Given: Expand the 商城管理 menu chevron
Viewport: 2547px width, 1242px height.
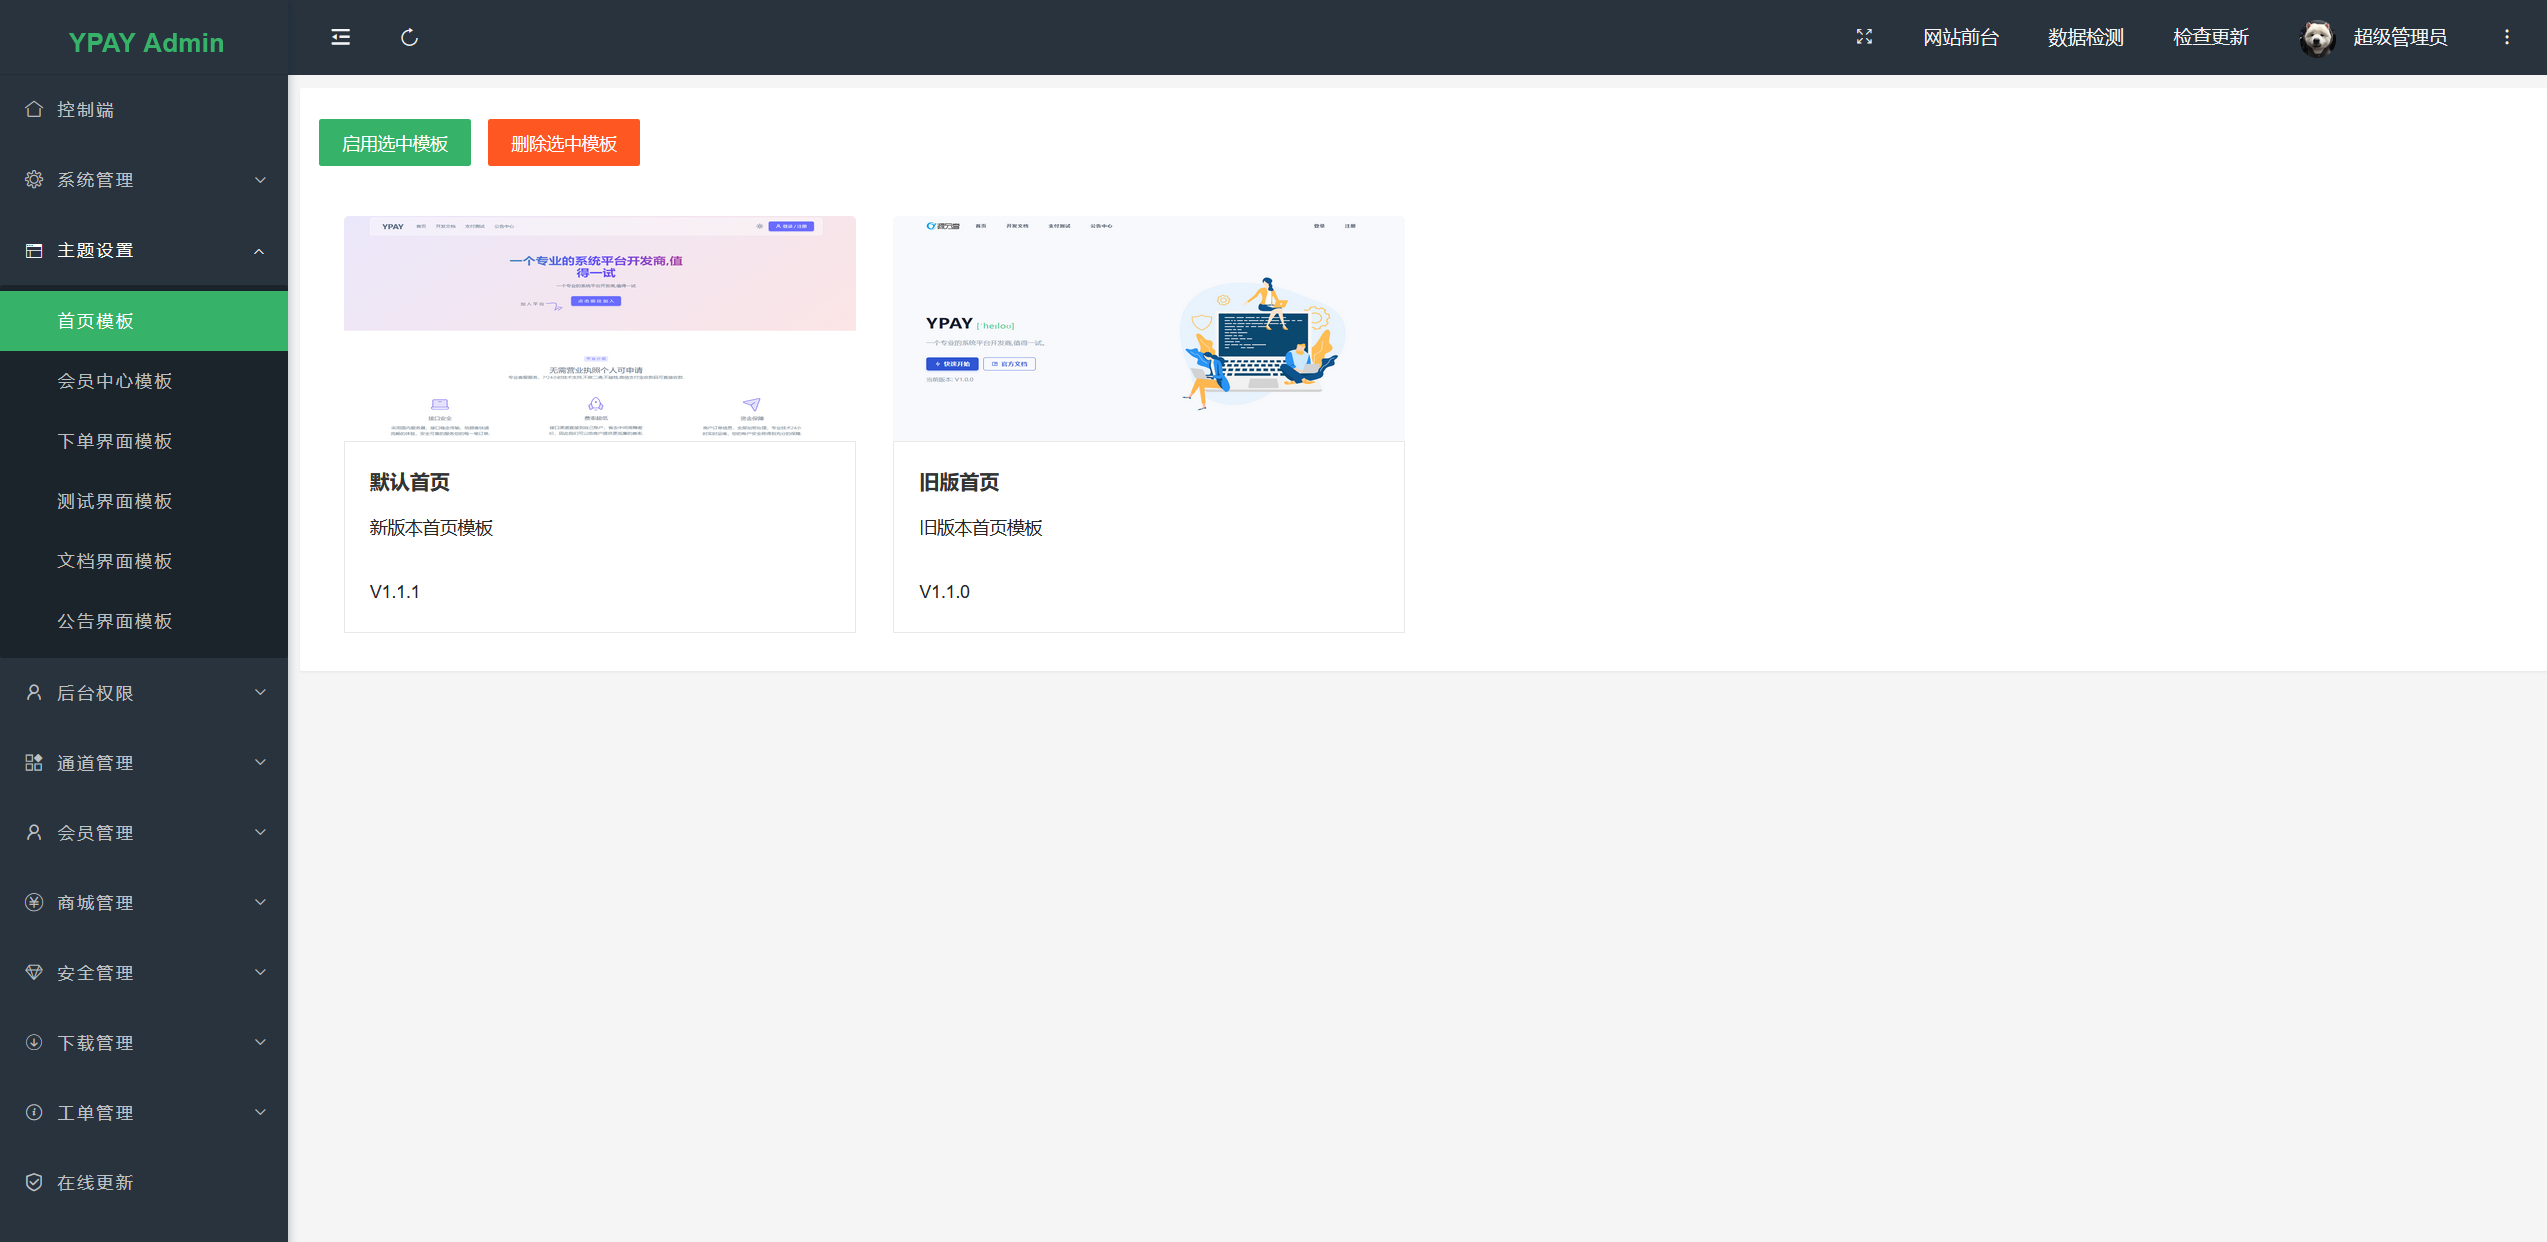Looking at the screenshot, I should pyautogui.click(x=260, y=902).
